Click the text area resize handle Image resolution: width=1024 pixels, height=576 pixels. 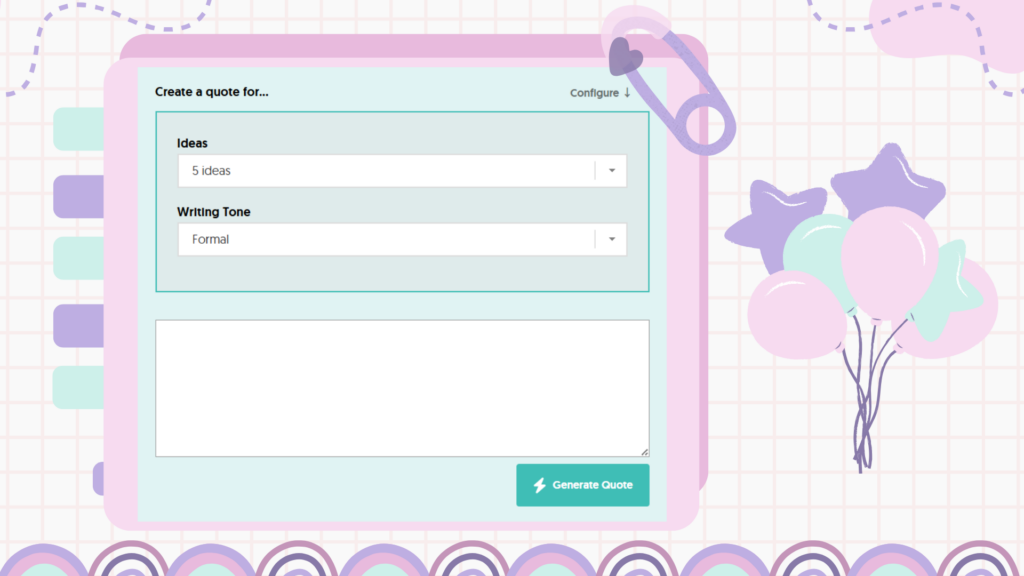645,452
